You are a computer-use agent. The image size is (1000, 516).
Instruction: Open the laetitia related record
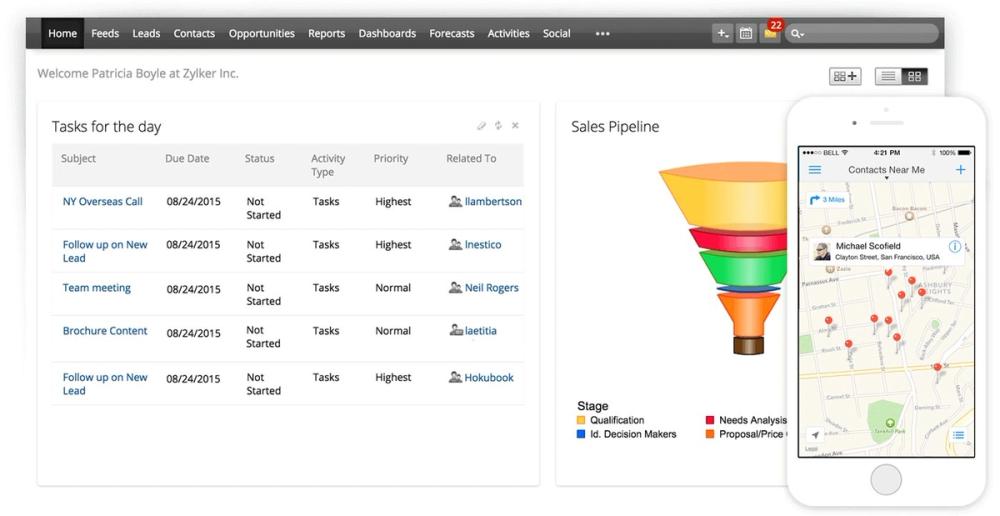(x=480, y=330)
